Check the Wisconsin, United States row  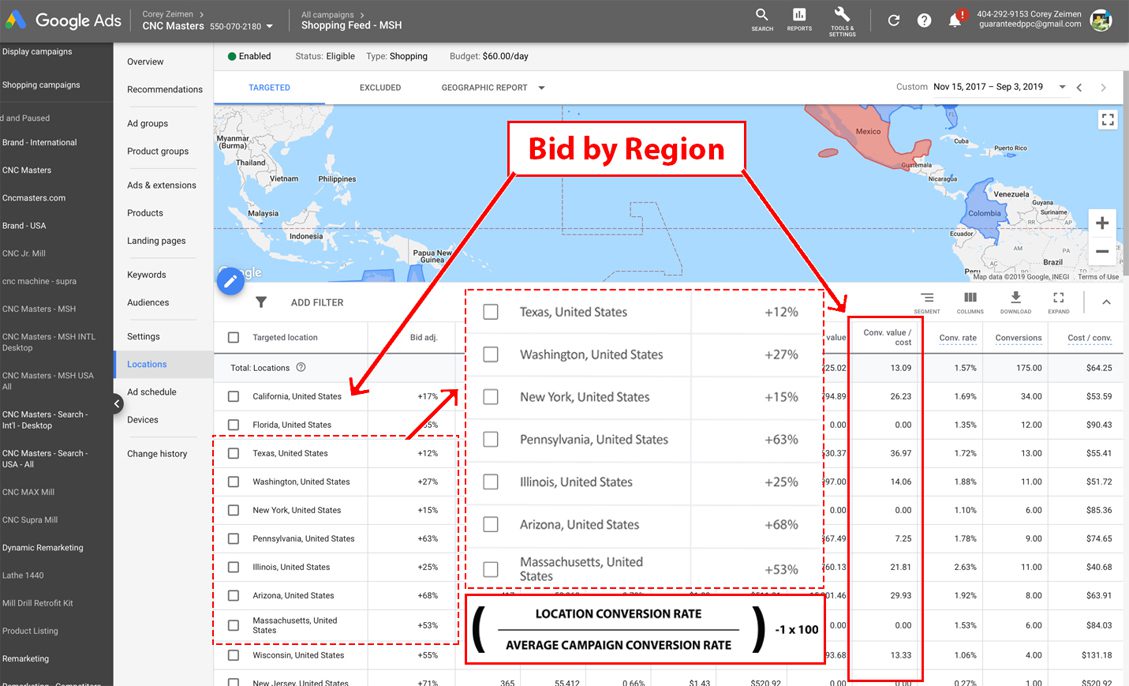point(233,655)
